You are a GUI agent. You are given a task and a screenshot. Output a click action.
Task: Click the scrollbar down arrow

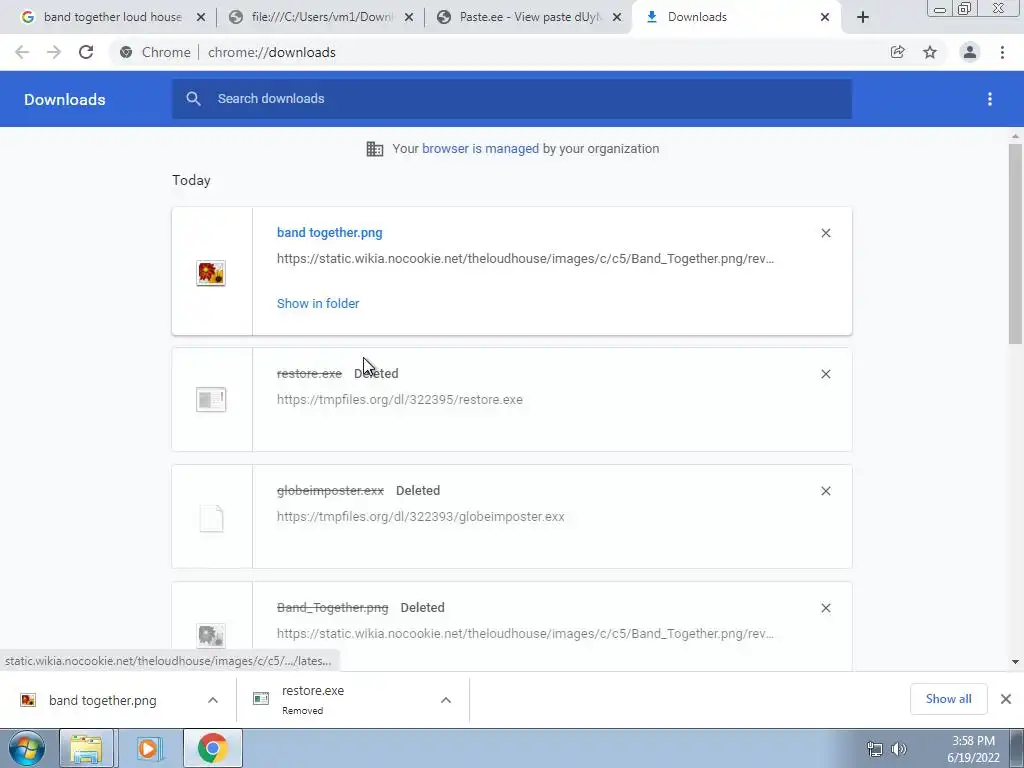coord(1015,662)
